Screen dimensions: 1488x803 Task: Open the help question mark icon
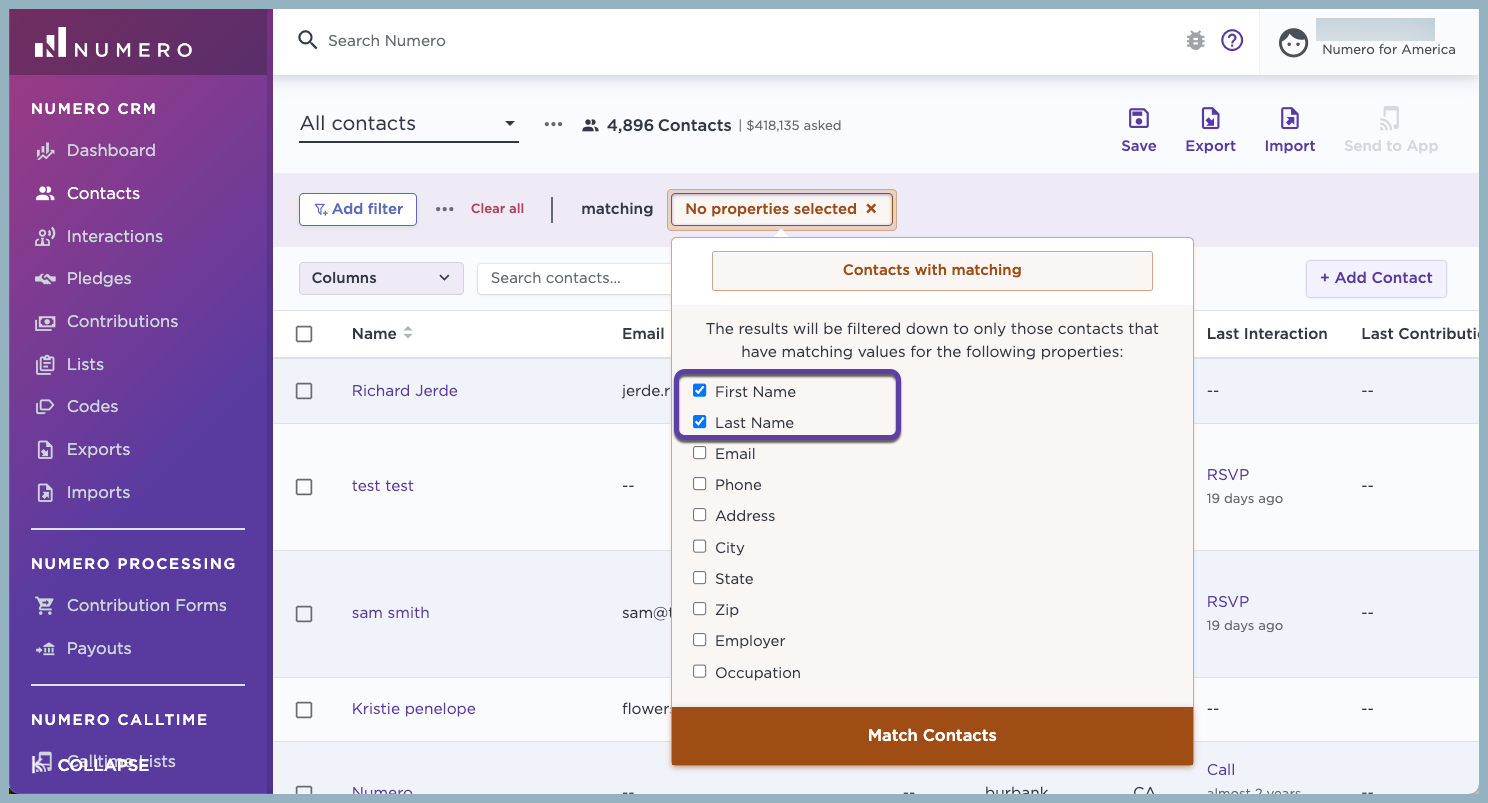pos(1232,40)
